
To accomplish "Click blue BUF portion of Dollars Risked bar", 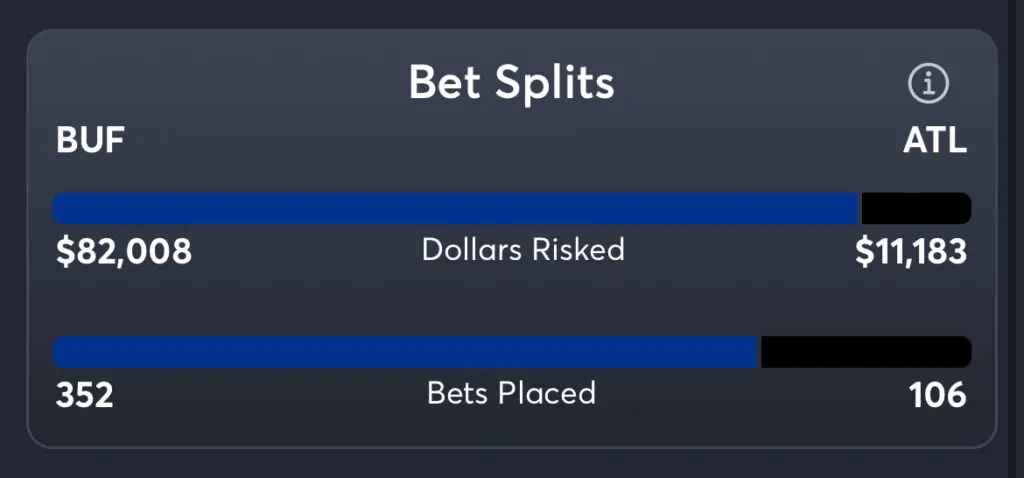I will (x=455, y=208).
